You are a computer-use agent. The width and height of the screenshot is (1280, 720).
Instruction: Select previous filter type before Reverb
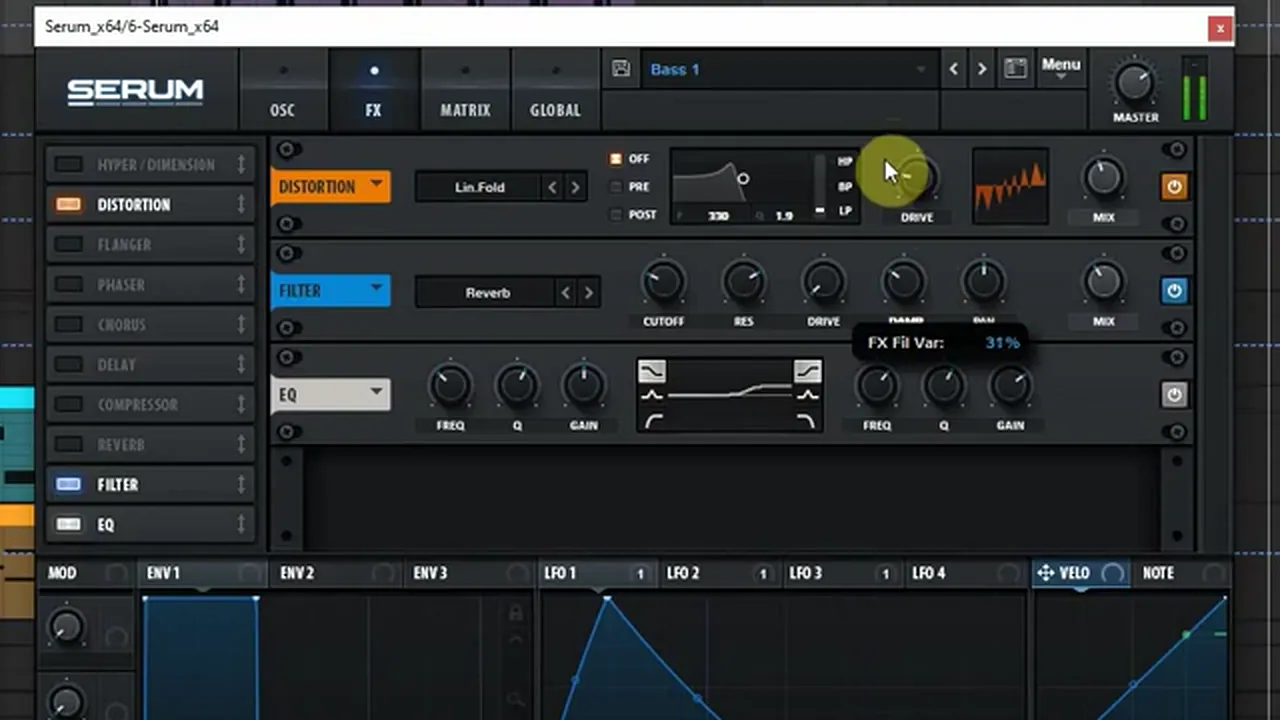[x=566, y=293]
